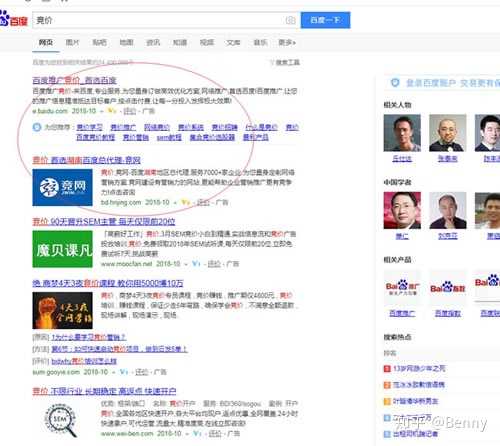Click the V badge after bd.hnjing.com
Viewport: 500px width, 446px height.
click(185, 202)
